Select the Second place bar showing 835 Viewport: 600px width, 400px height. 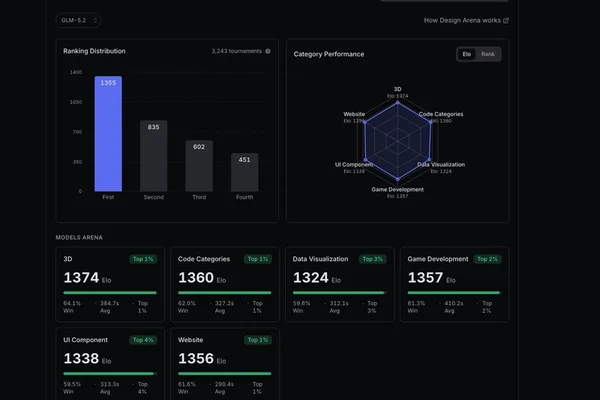click(153, 156)
